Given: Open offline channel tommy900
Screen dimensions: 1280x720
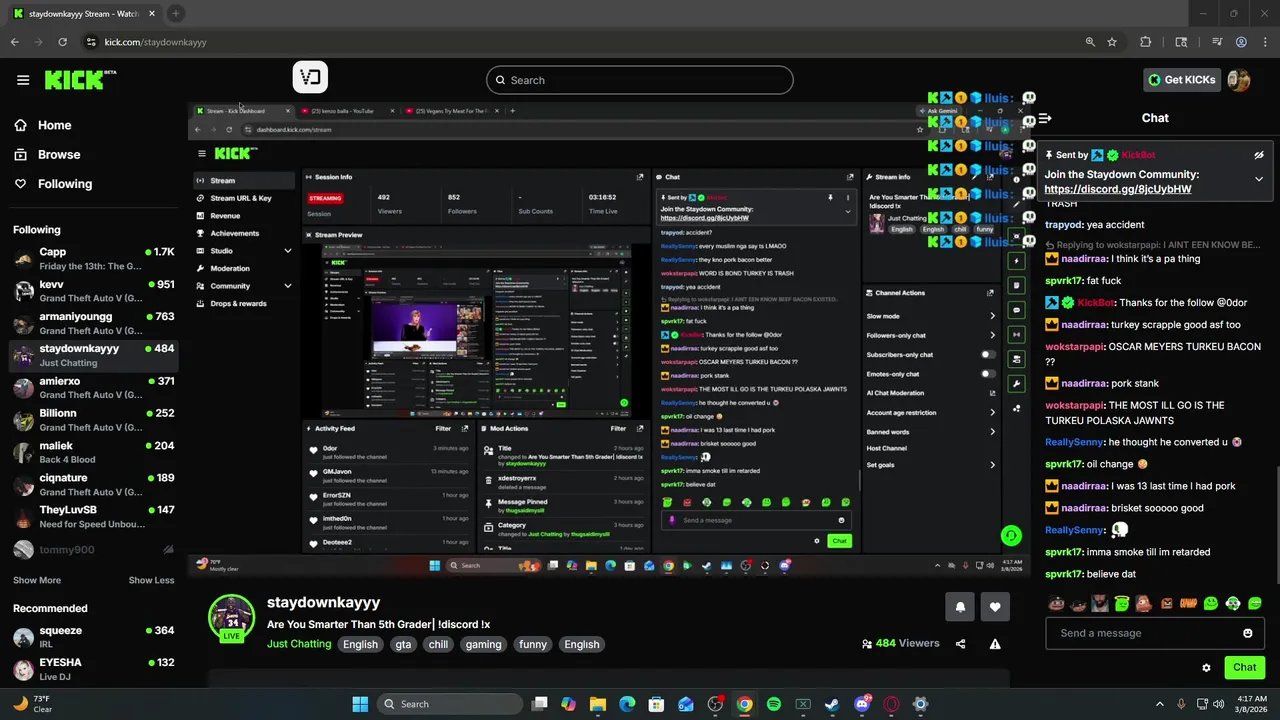Looking at the screenshot, I should (94, 550).
